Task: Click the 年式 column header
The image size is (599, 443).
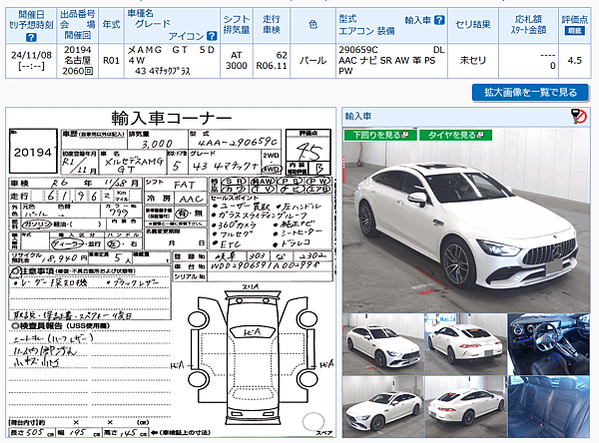Action: coord(111,25)
